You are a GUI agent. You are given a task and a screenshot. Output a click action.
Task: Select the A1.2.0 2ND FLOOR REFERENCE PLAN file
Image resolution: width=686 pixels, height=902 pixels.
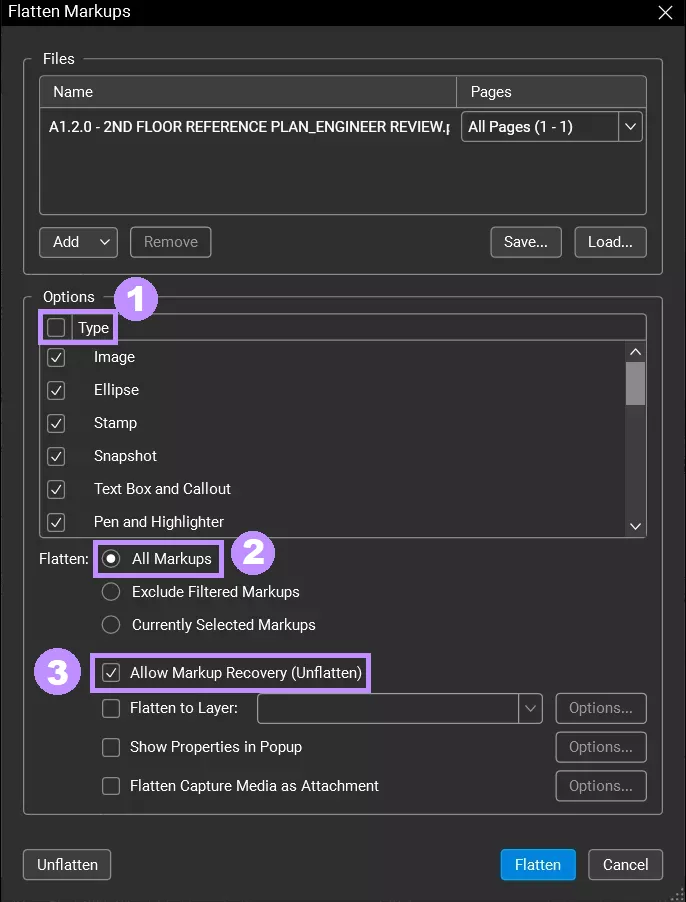click(x=248, y=127)
